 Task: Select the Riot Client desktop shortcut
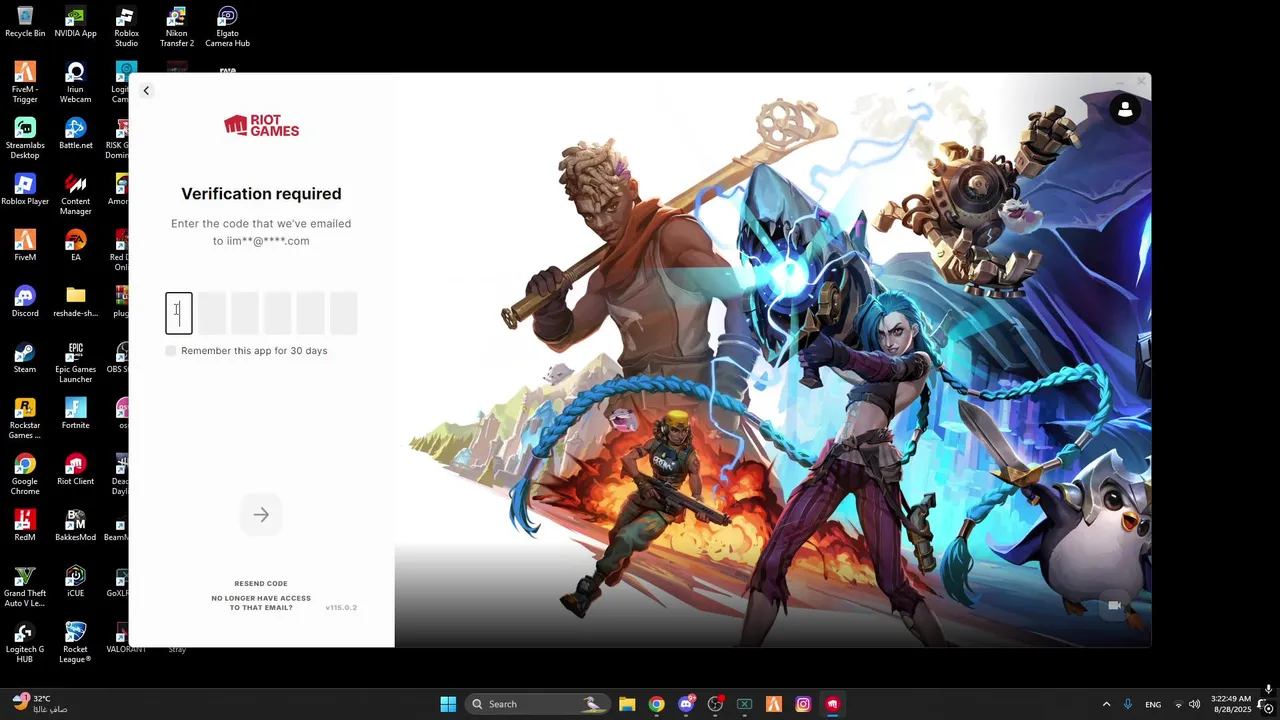pyautogui.click(x=75, y=469)
